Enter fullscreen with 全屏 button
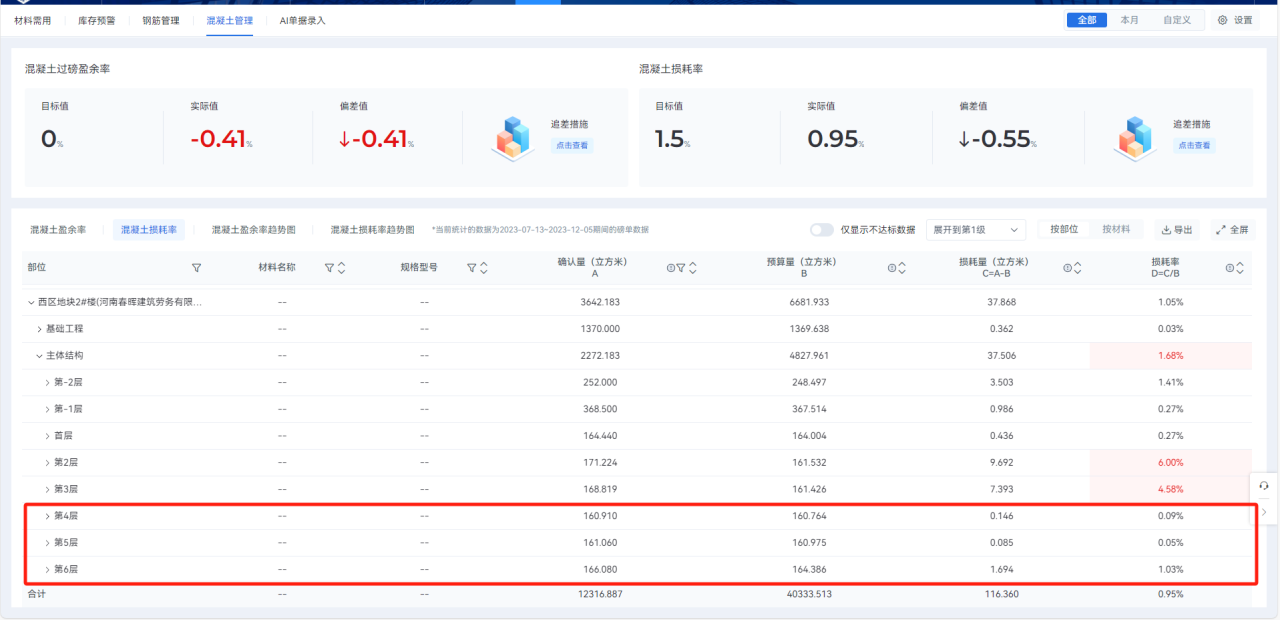 coord(1232,230)
